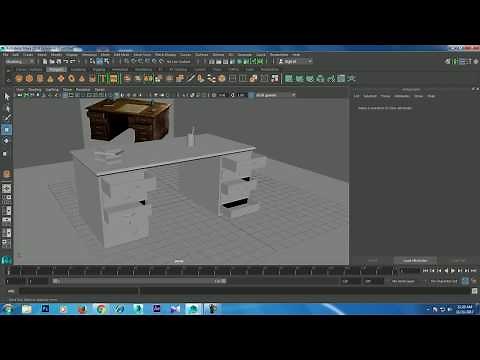
Task: Open the Modeling menu set dropdown
Action: click(20, 61)
